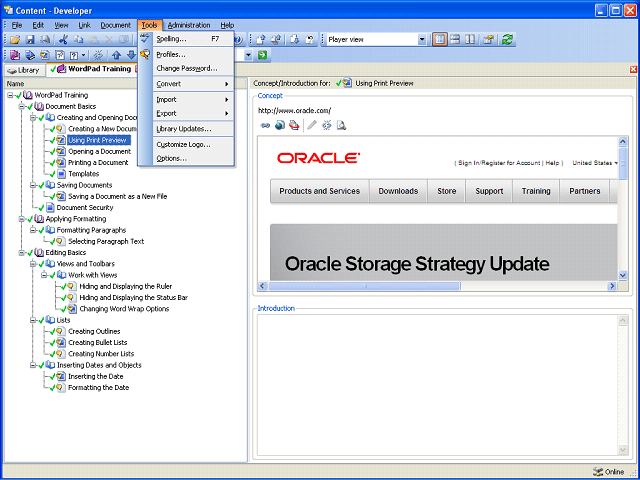The height and width of the screenshot is (480, 640).
Task: Click the blue Move Up arrow icon
Action: pyautogui.click(x=116, y=55)
